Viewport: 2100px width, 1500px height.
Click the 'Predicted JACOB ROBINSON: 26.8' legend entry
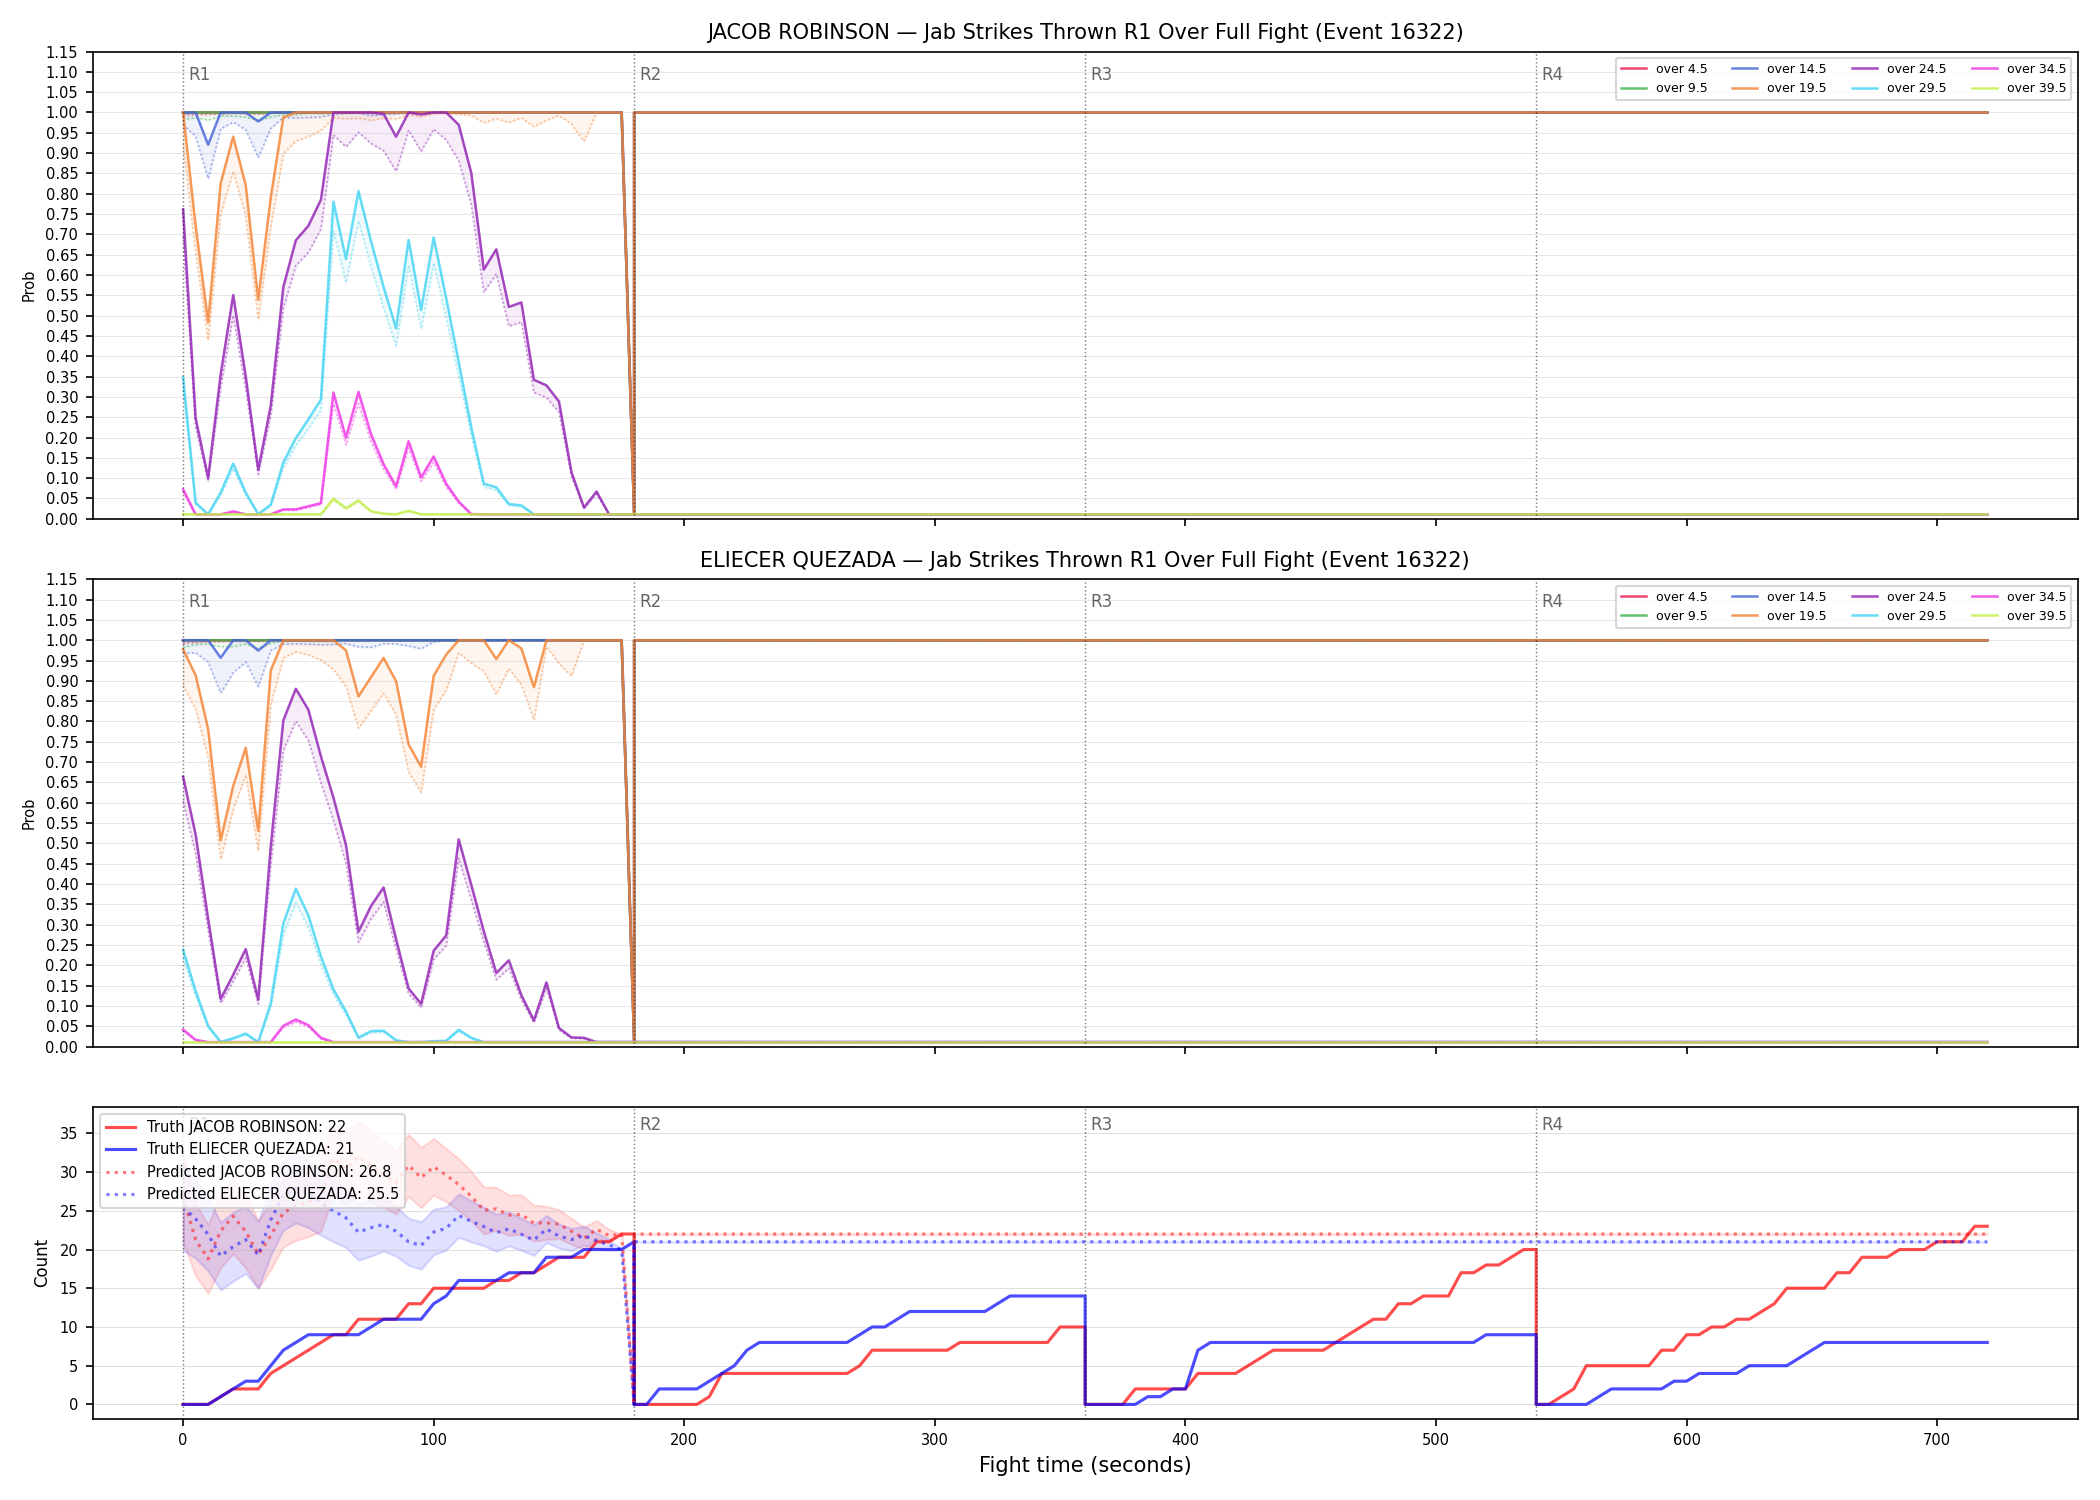click(x=248, y=1171)
